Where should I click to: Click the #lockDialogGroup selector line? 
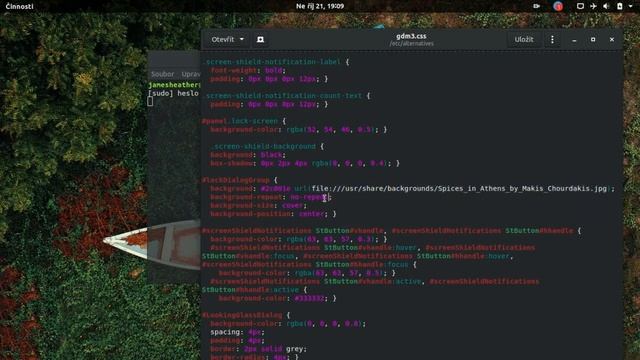pos(240,180)
